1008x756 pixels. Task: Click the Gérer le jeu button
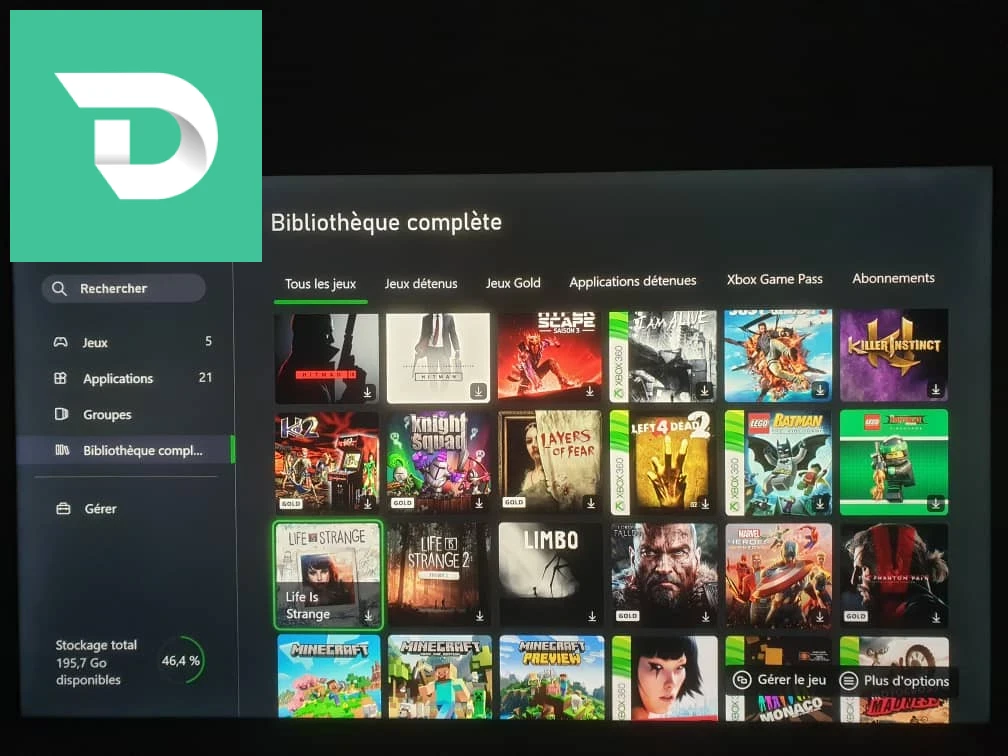[x=780, y=680]
